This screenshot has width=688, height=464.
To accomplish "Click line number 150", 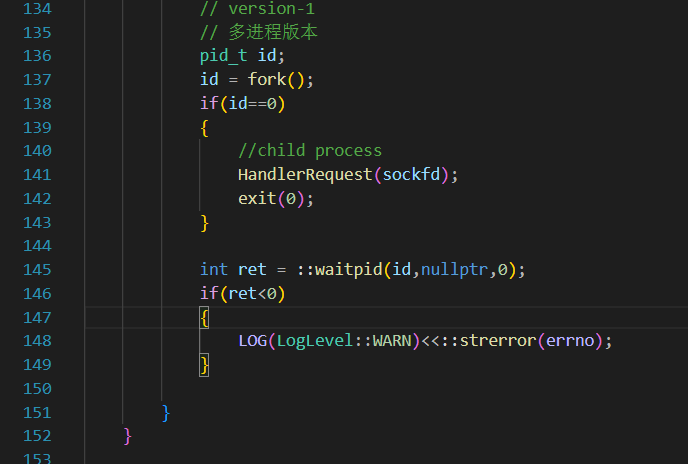I will pyautogui.click(x=37, y=388).
